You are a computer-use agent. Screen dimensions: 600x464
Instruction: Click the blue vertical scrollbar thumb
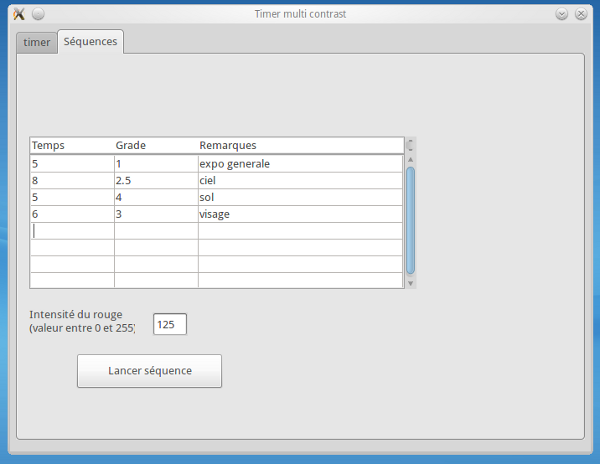click(410, 220)
